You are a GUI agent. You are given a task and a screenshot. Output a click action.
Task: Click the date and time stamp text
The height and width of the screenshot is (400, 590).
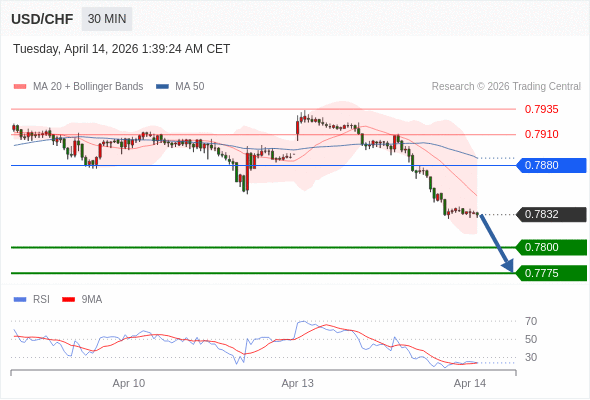122,49
